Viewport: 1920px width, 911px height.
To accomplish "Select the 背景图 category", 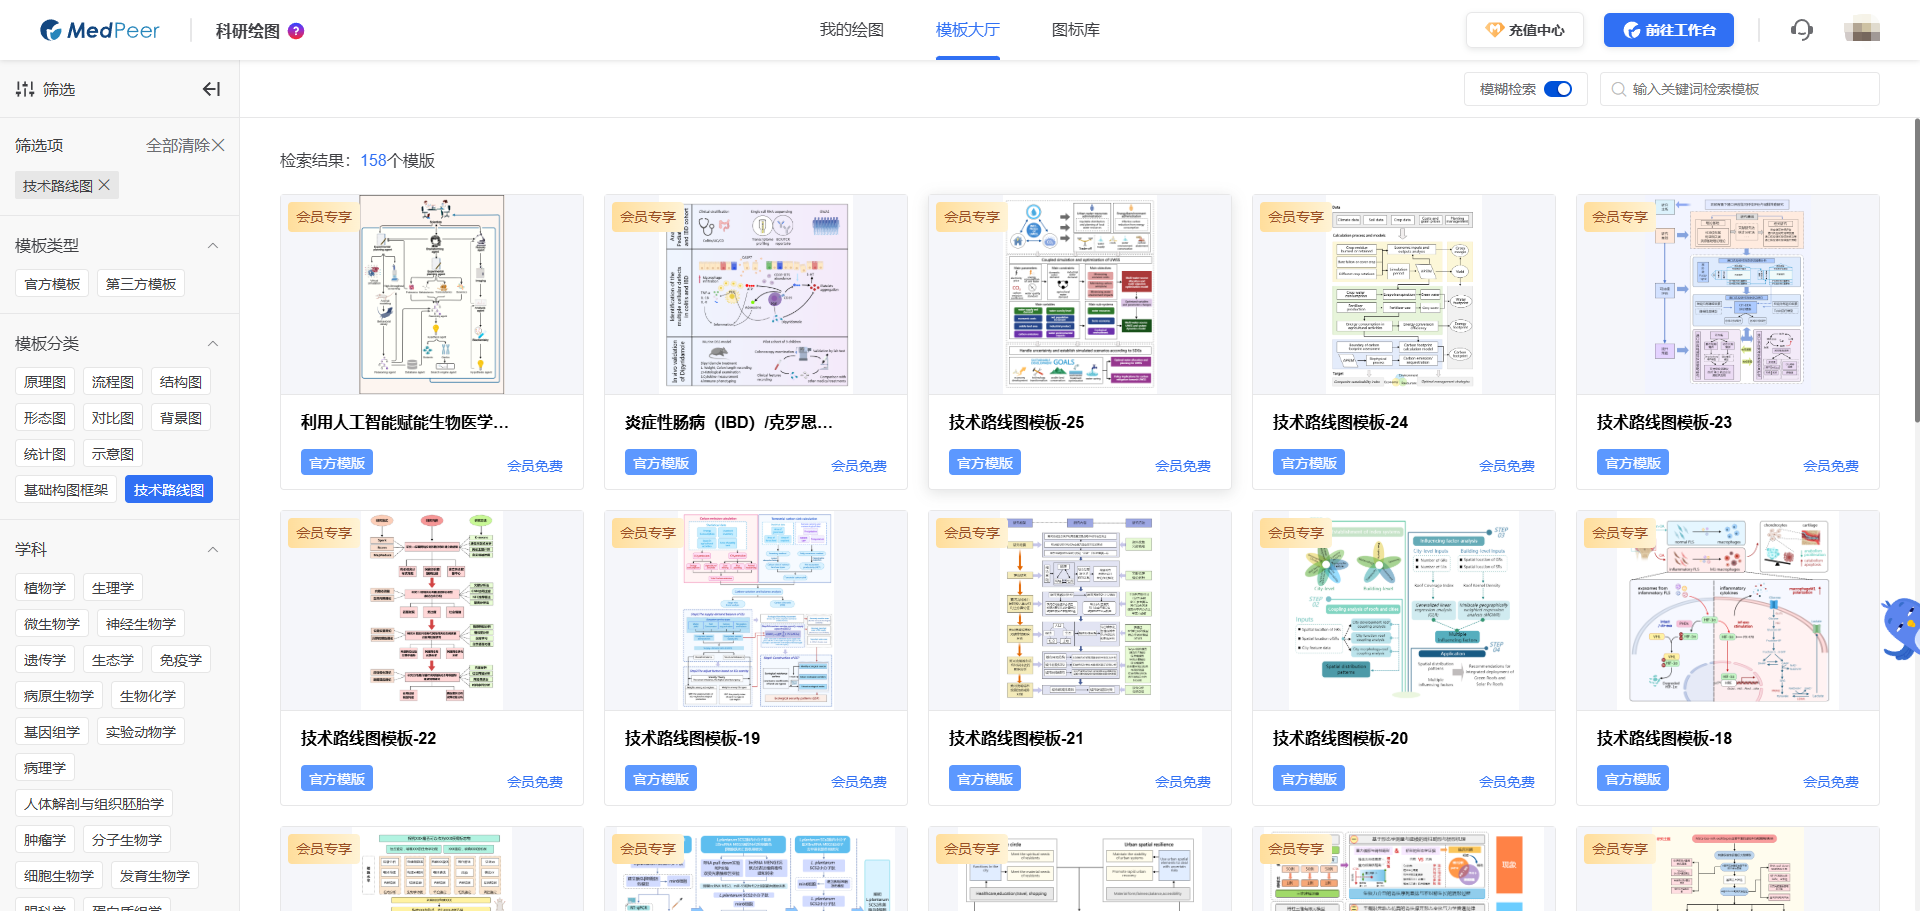I will click(x=181, y=418).
